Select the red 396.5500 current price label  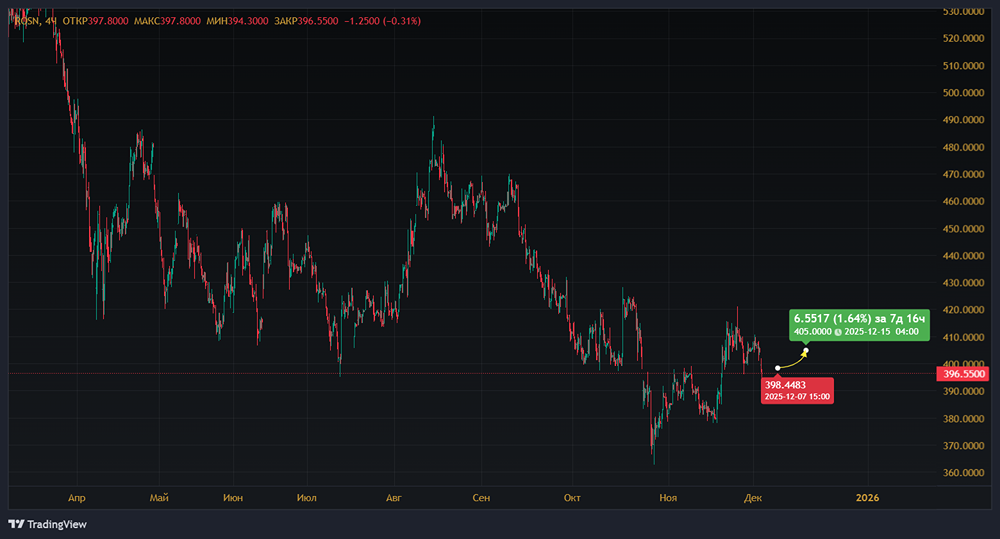pyautogui.click(x=964, y=374)
